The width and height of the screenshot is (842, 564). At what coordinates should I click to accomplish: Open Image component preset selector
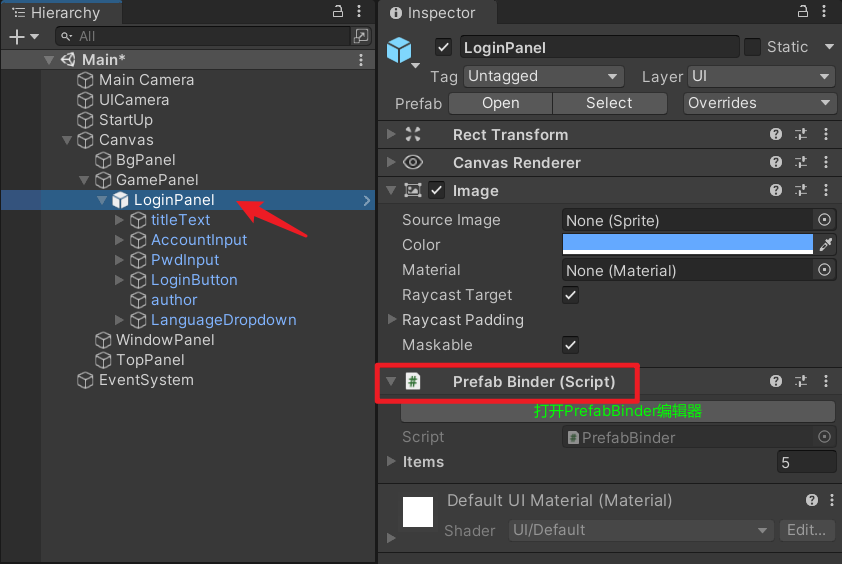tap(801, 190)
